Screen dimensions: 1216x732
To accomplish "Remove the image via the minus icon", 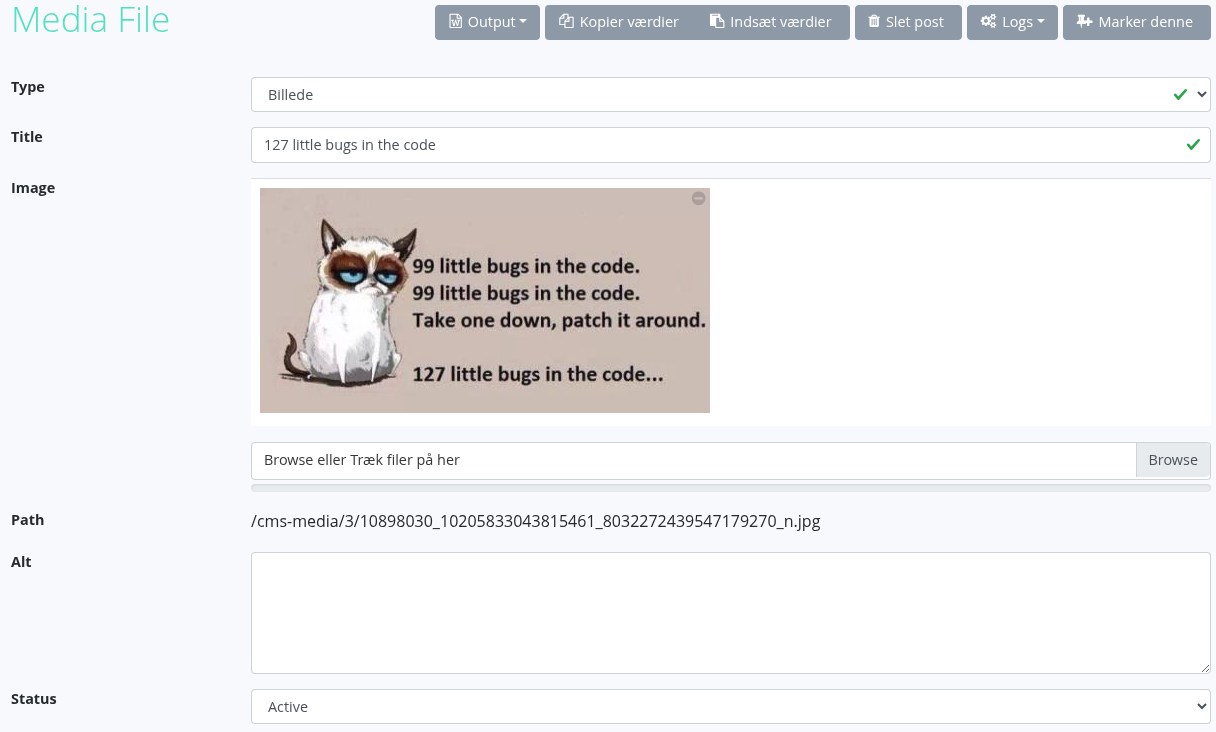I will (x=699, y=199).
